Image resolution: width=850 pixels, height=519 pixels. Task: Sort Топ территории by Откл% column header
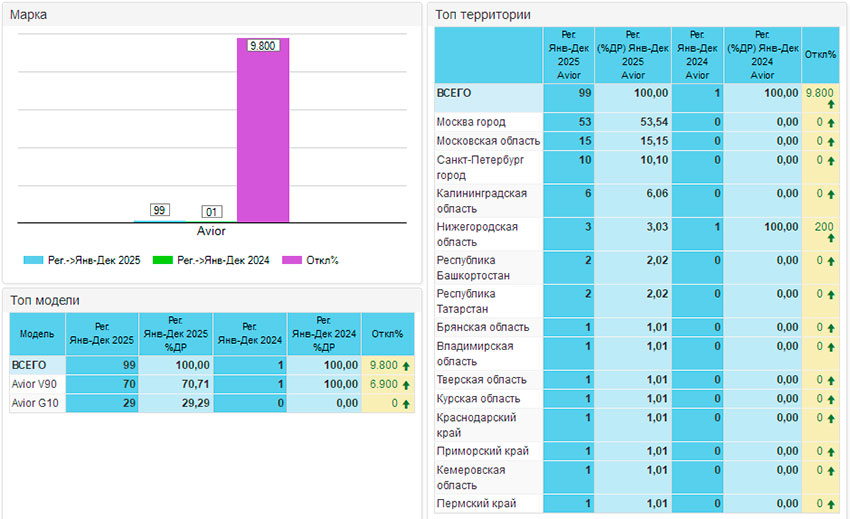(x=819, y=54)
